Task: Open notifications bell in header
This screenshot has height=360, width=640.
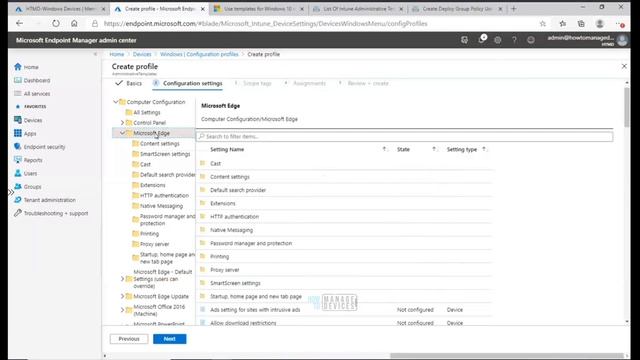Action: tap(482, 40)
